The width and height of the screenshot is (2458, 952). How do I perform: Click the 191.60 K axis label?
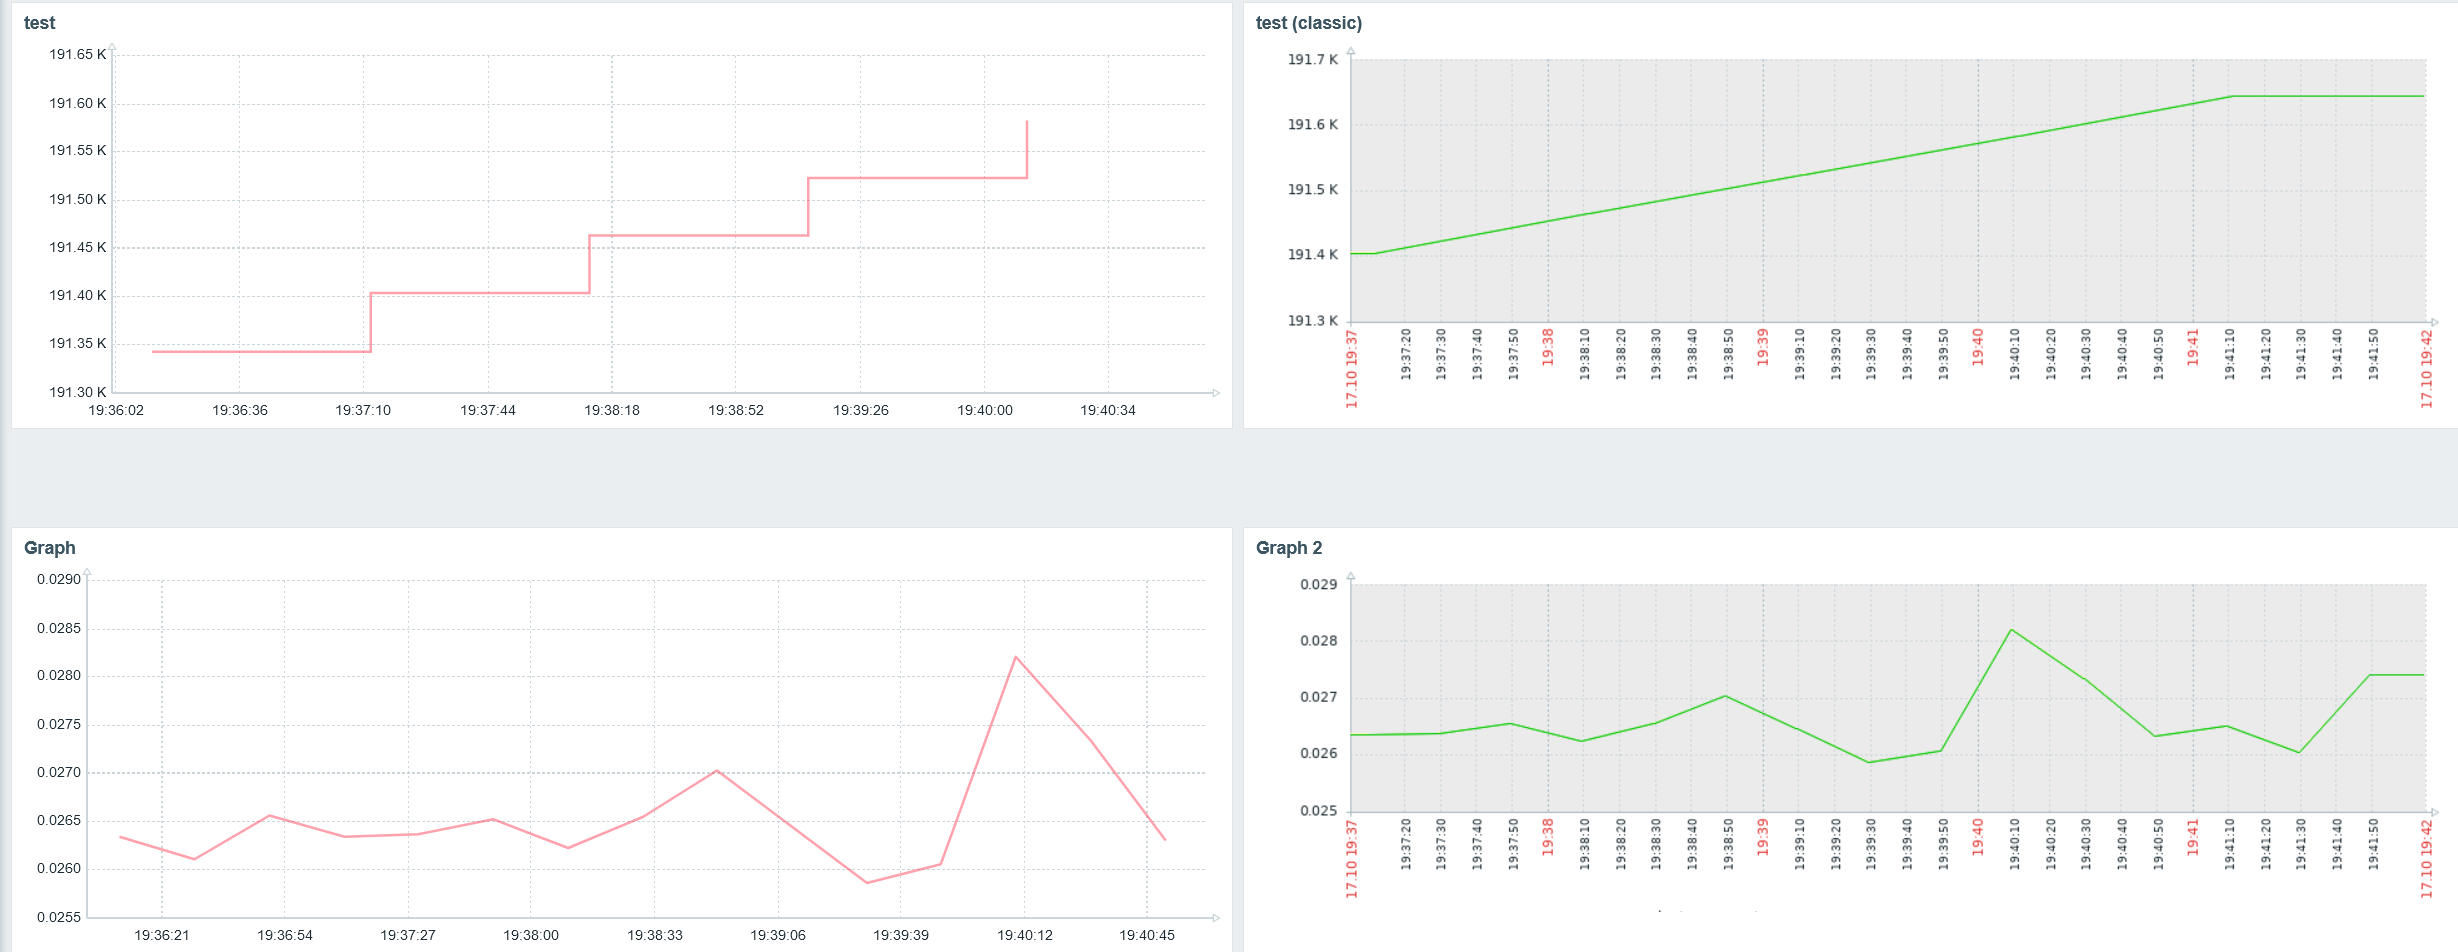coord(77,103)
